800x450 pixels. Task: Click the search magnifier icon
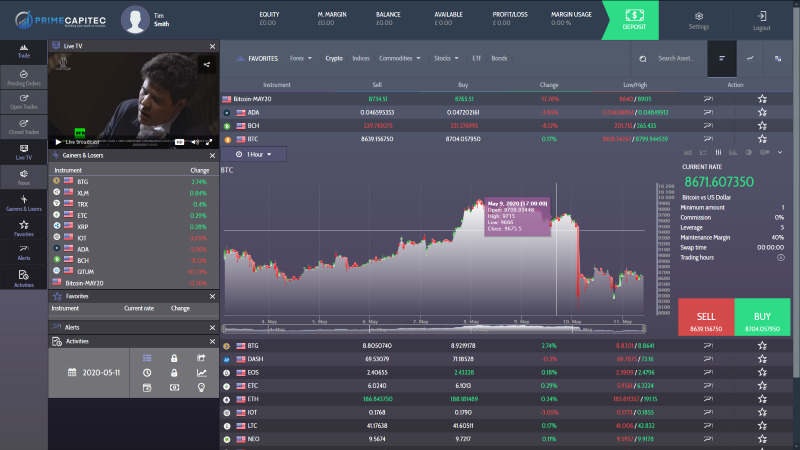(x=643, y=59)
